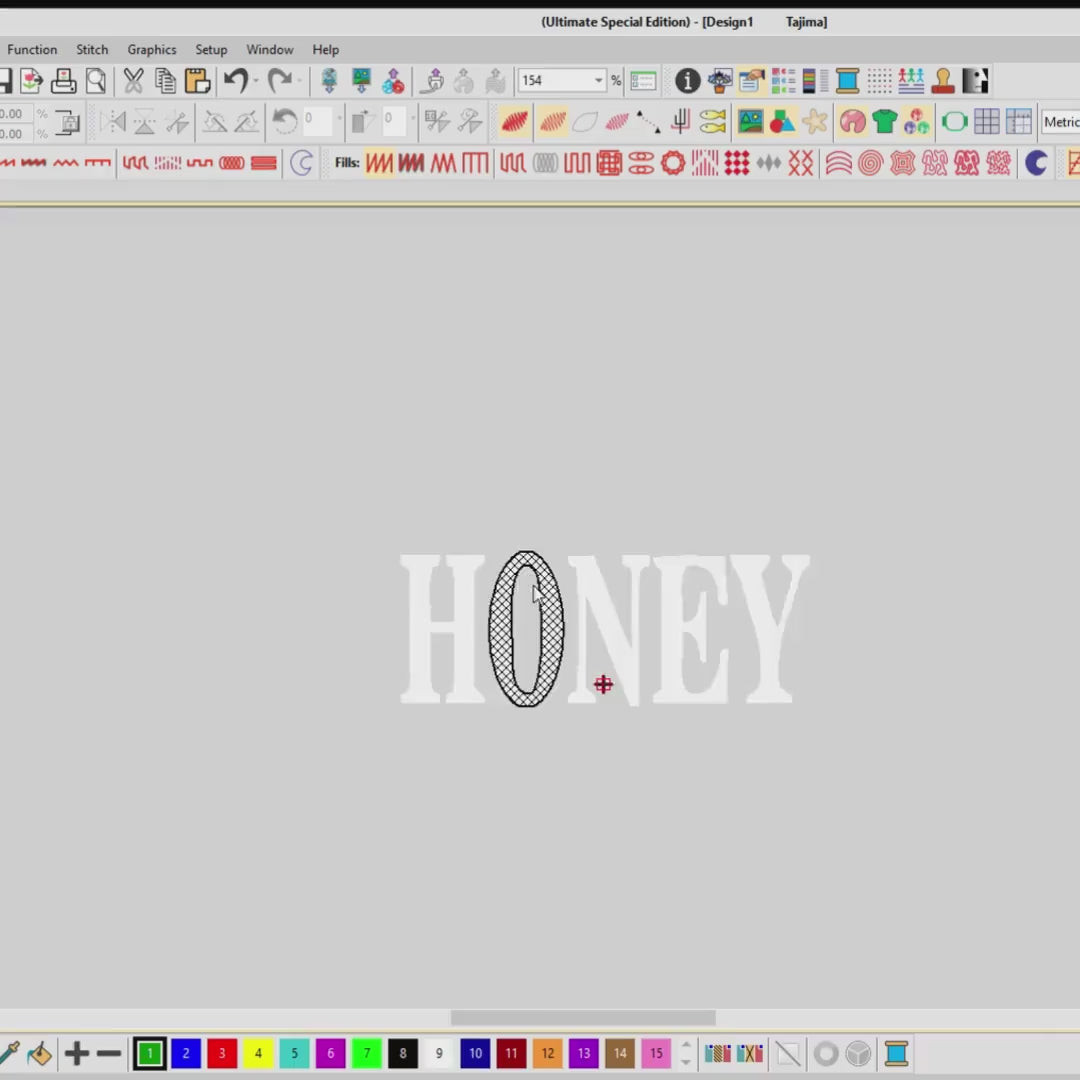Open design information via the 'i' icon
Image resolution: width=1080 pixels, height=1080 pixels.
(x=687, y=81)
